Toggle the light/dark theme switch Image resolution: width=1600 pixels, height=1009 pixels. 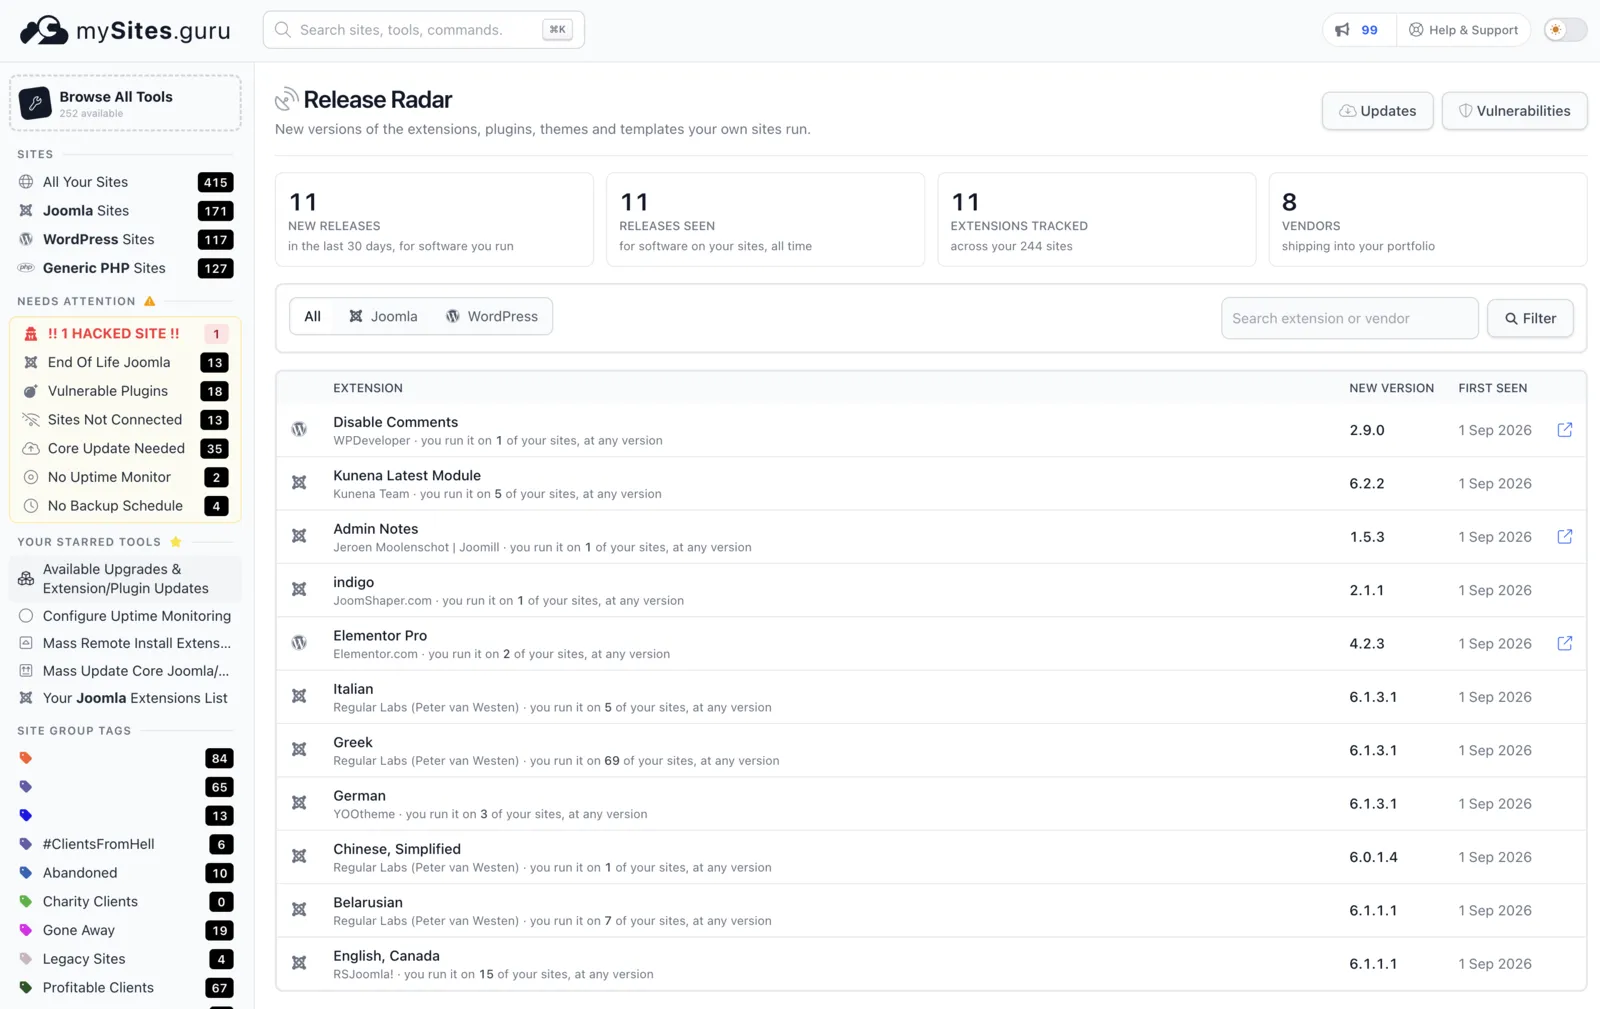click(1565, 30)
